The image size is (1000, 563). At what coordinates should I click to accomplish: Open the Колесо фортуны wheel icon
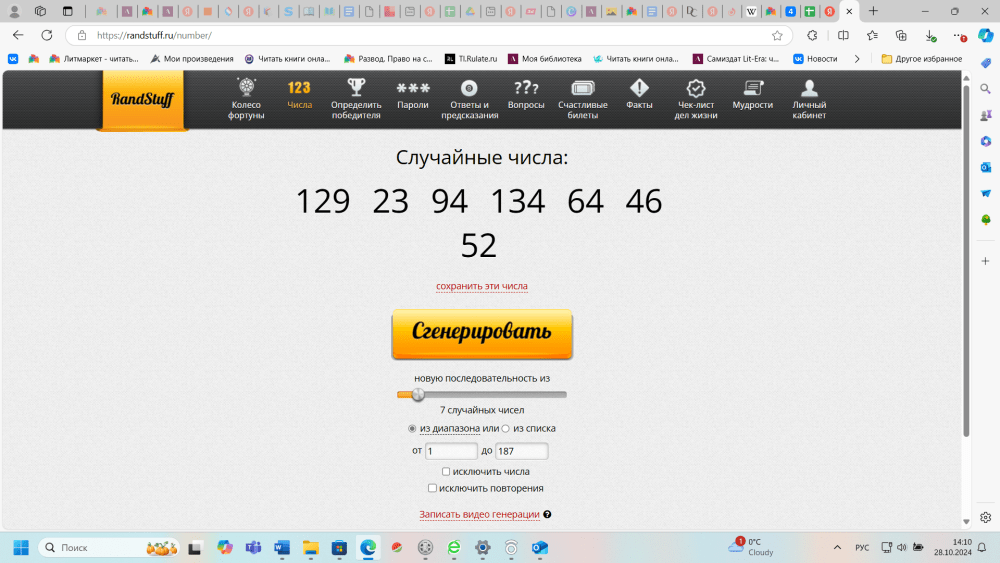pos(246,87)
